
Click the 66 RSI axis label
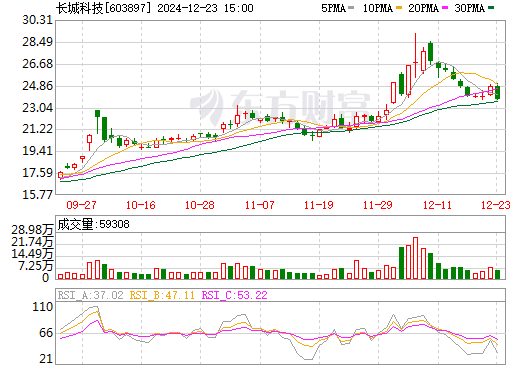coord(46,333)
